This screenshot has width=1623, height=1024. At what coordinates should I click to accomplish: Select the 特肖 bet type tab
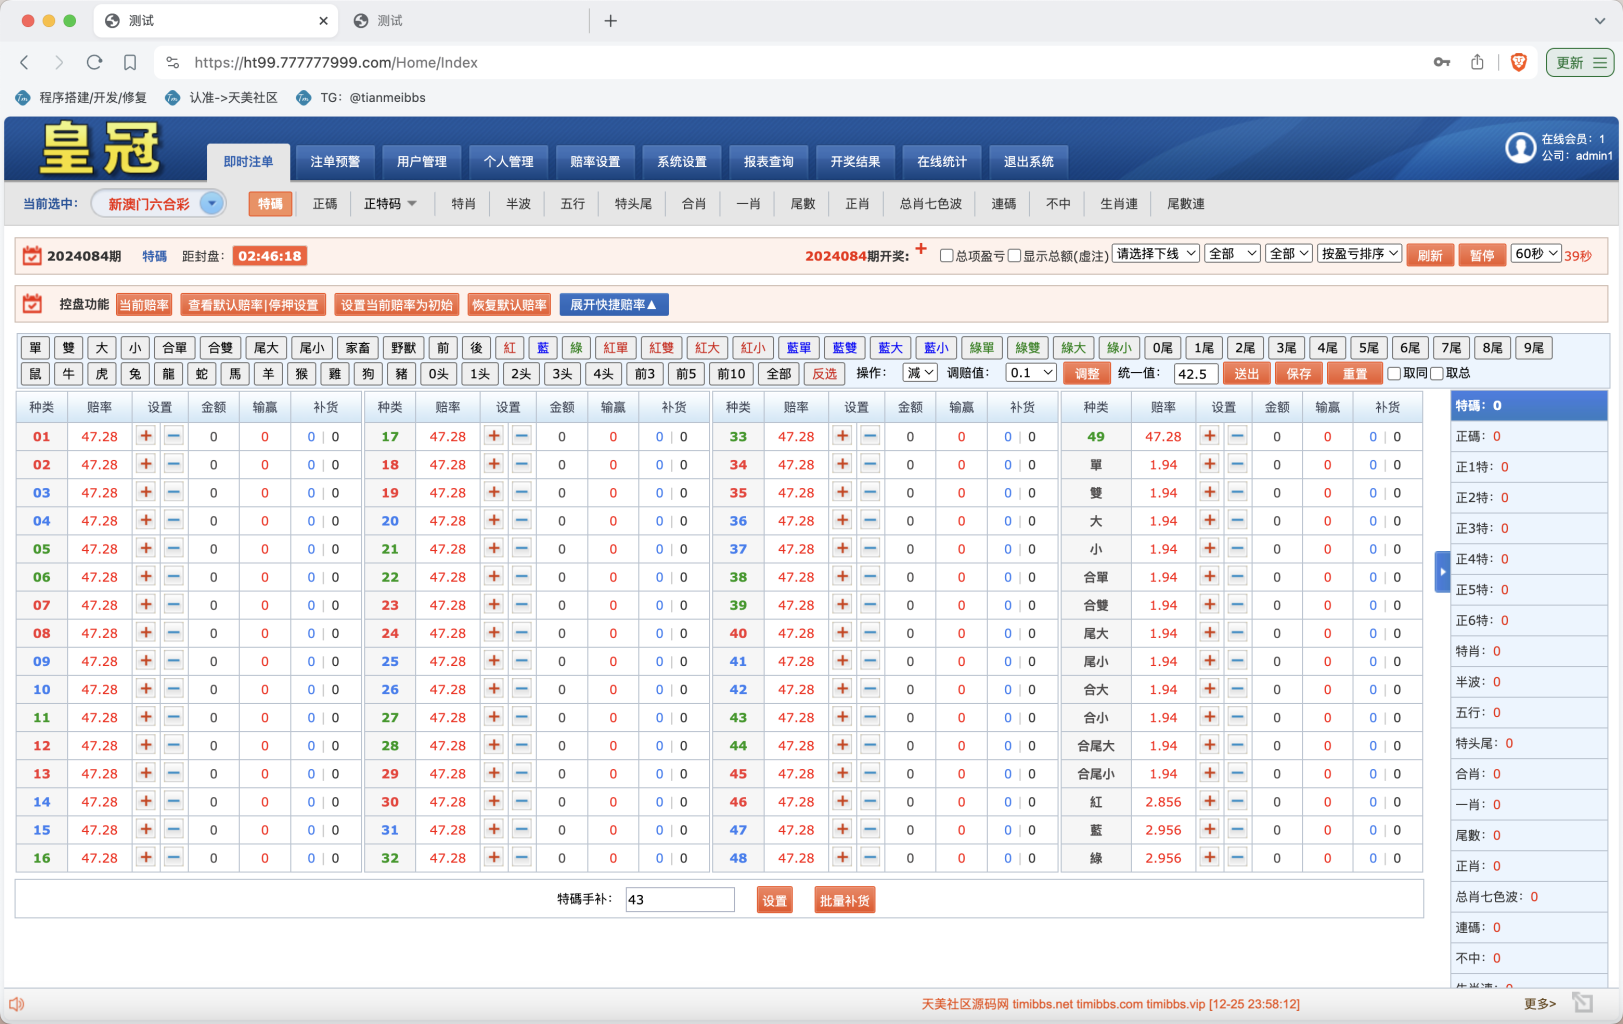click(x=463, y=204)
